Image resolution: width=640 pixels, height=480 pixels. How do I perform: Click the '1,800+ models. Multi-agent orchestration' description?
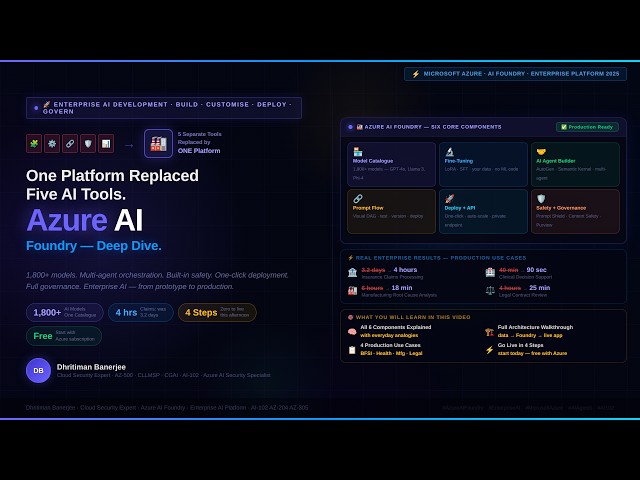pyautogui.click(x=157, y=281)
